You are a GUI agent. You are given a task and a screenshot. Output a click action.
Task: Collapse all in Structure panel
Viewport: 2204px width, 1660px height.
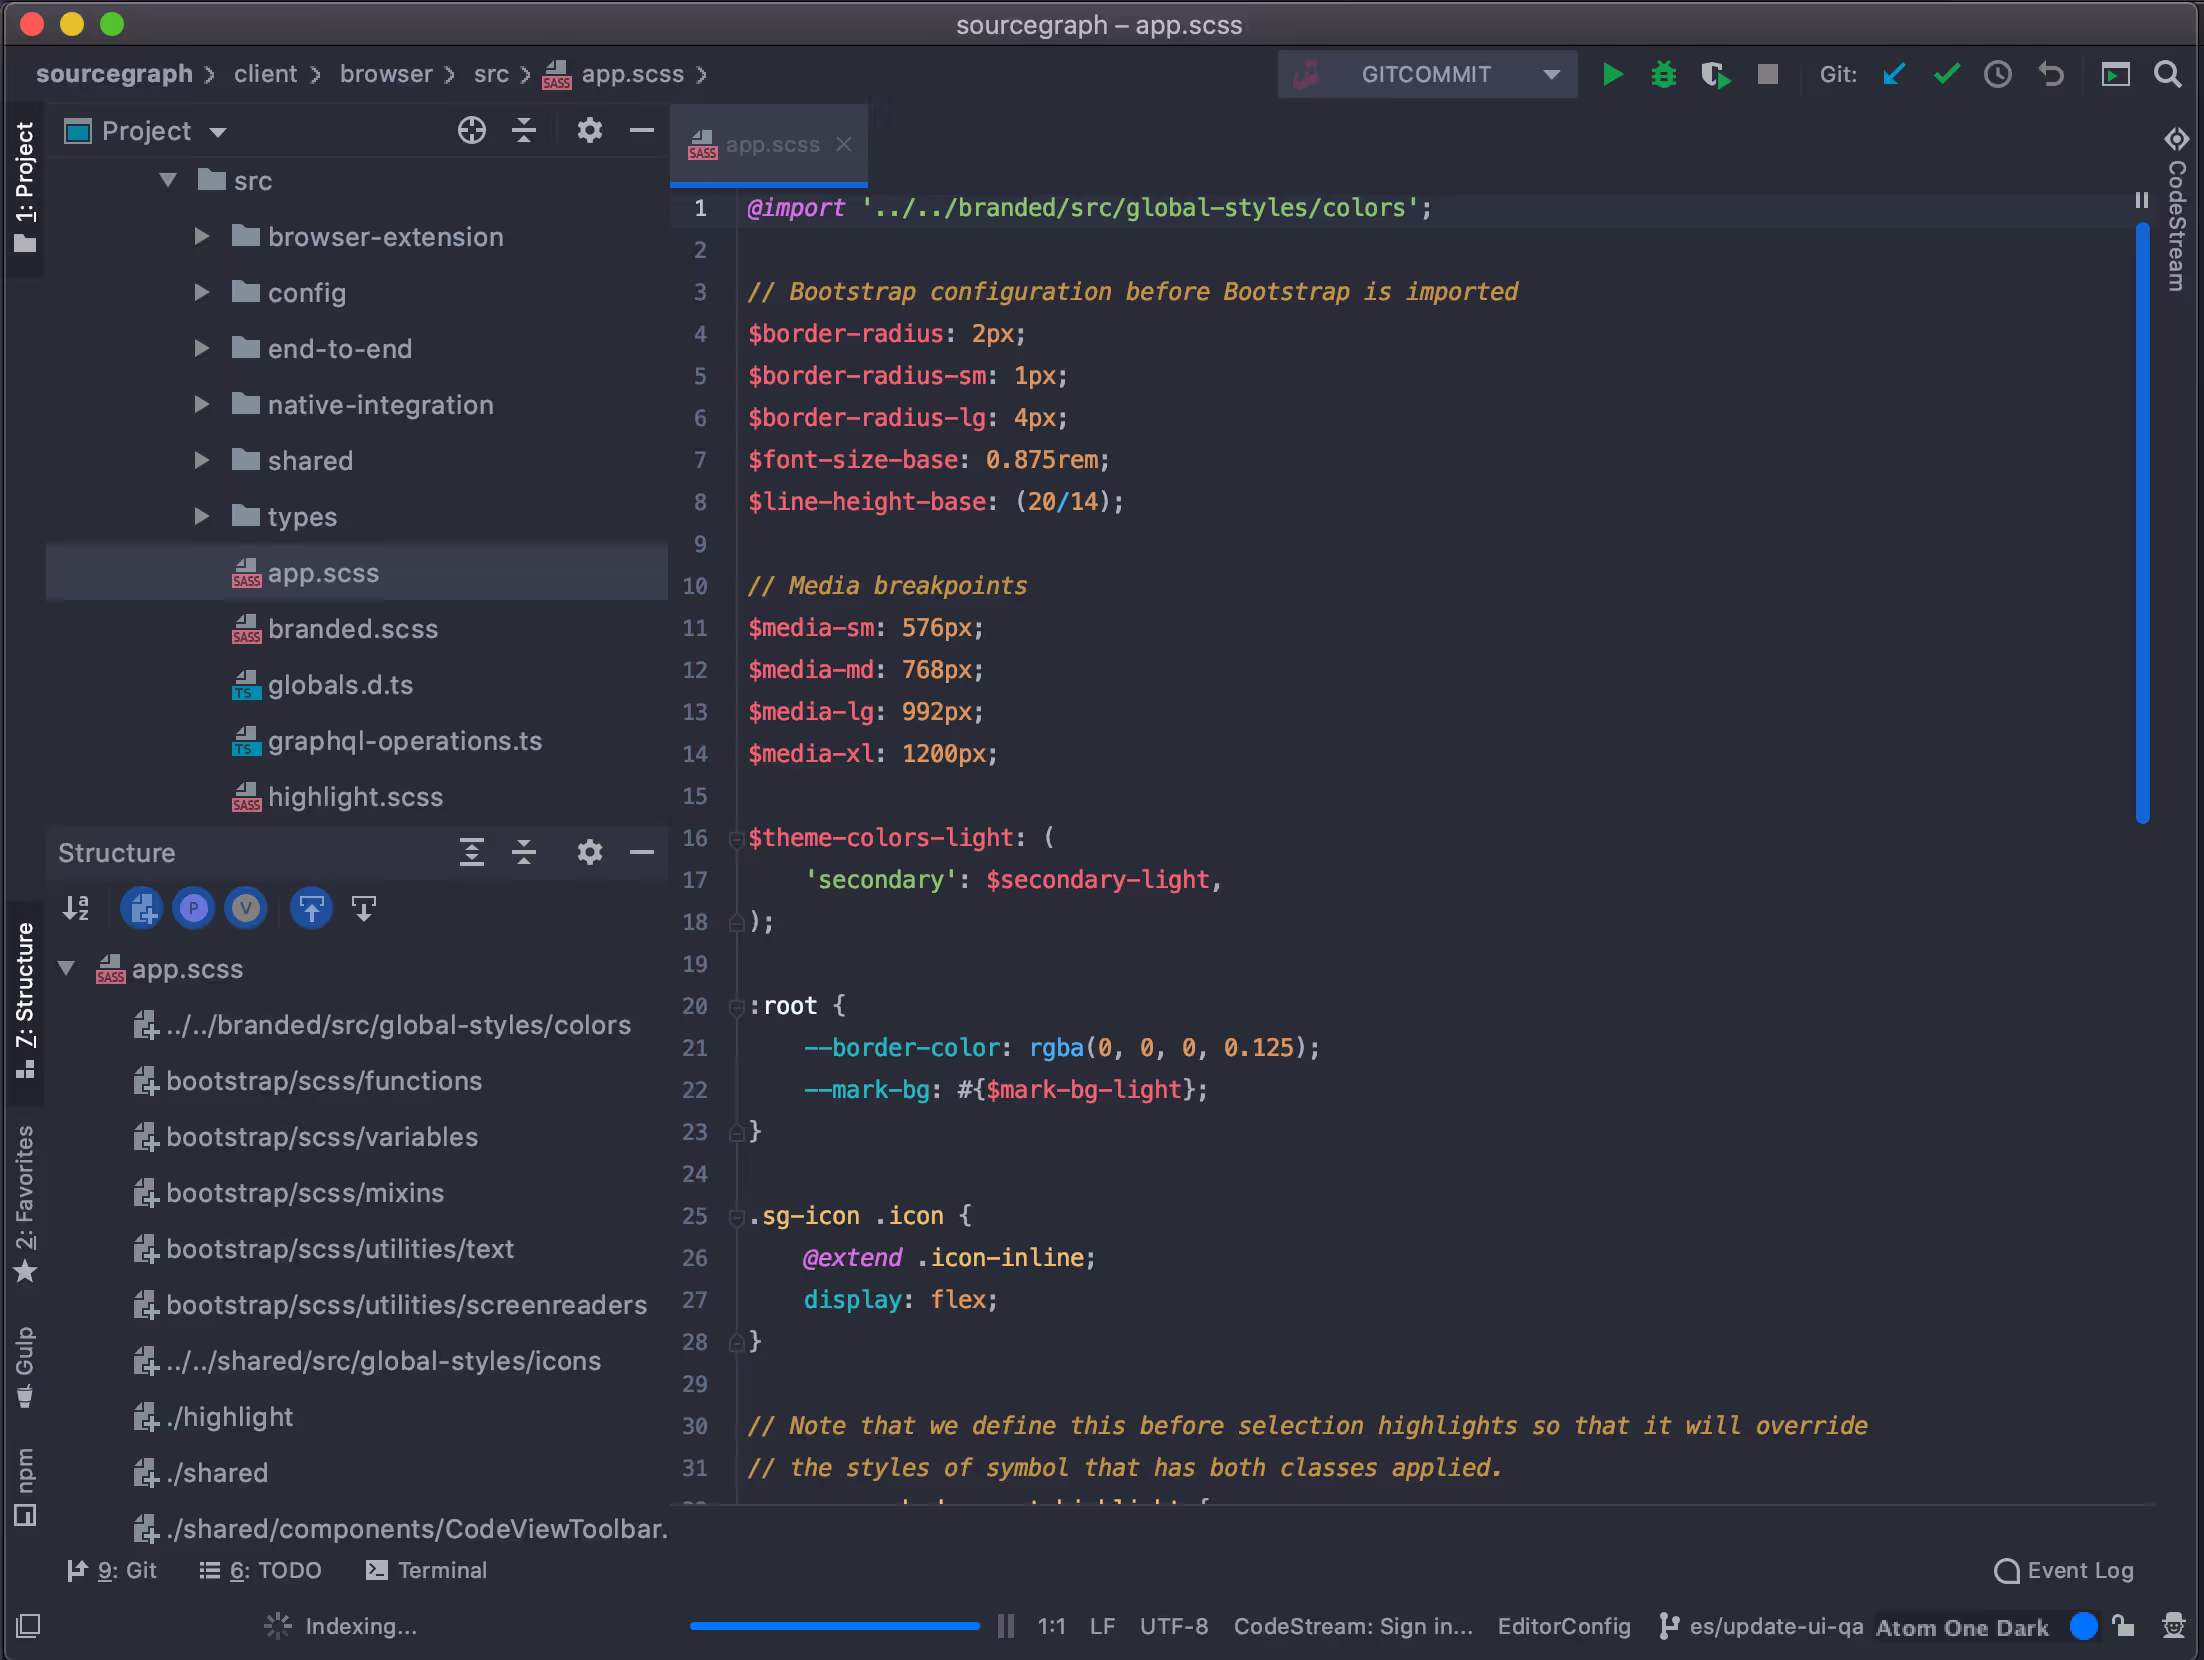[x=524, y=853]
